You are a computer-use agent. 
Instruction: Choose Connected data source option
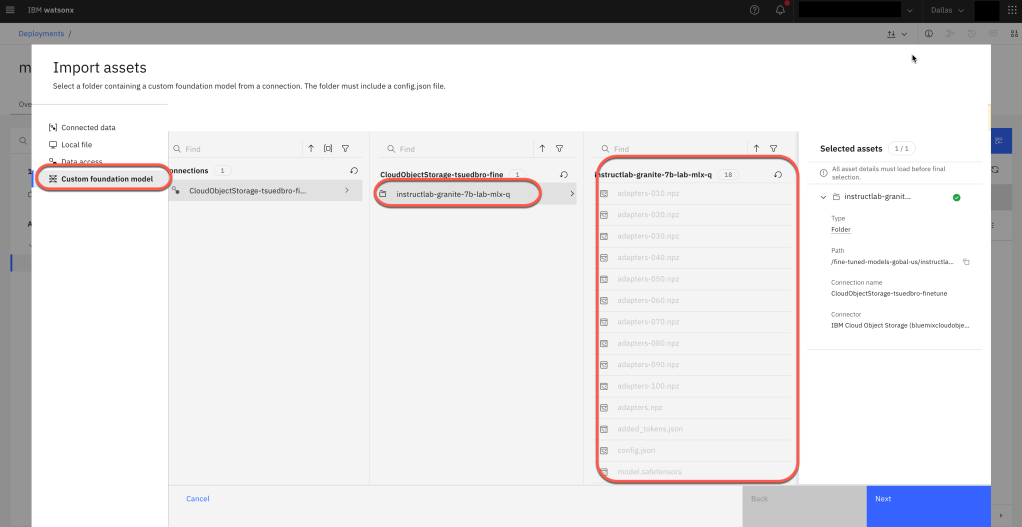[x=87, y=128]
